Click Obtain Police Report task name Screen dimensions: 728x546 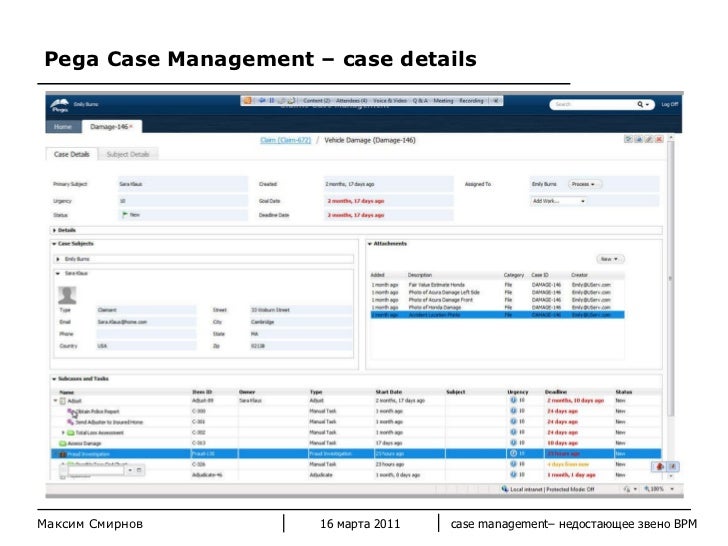tap(98, 411)
